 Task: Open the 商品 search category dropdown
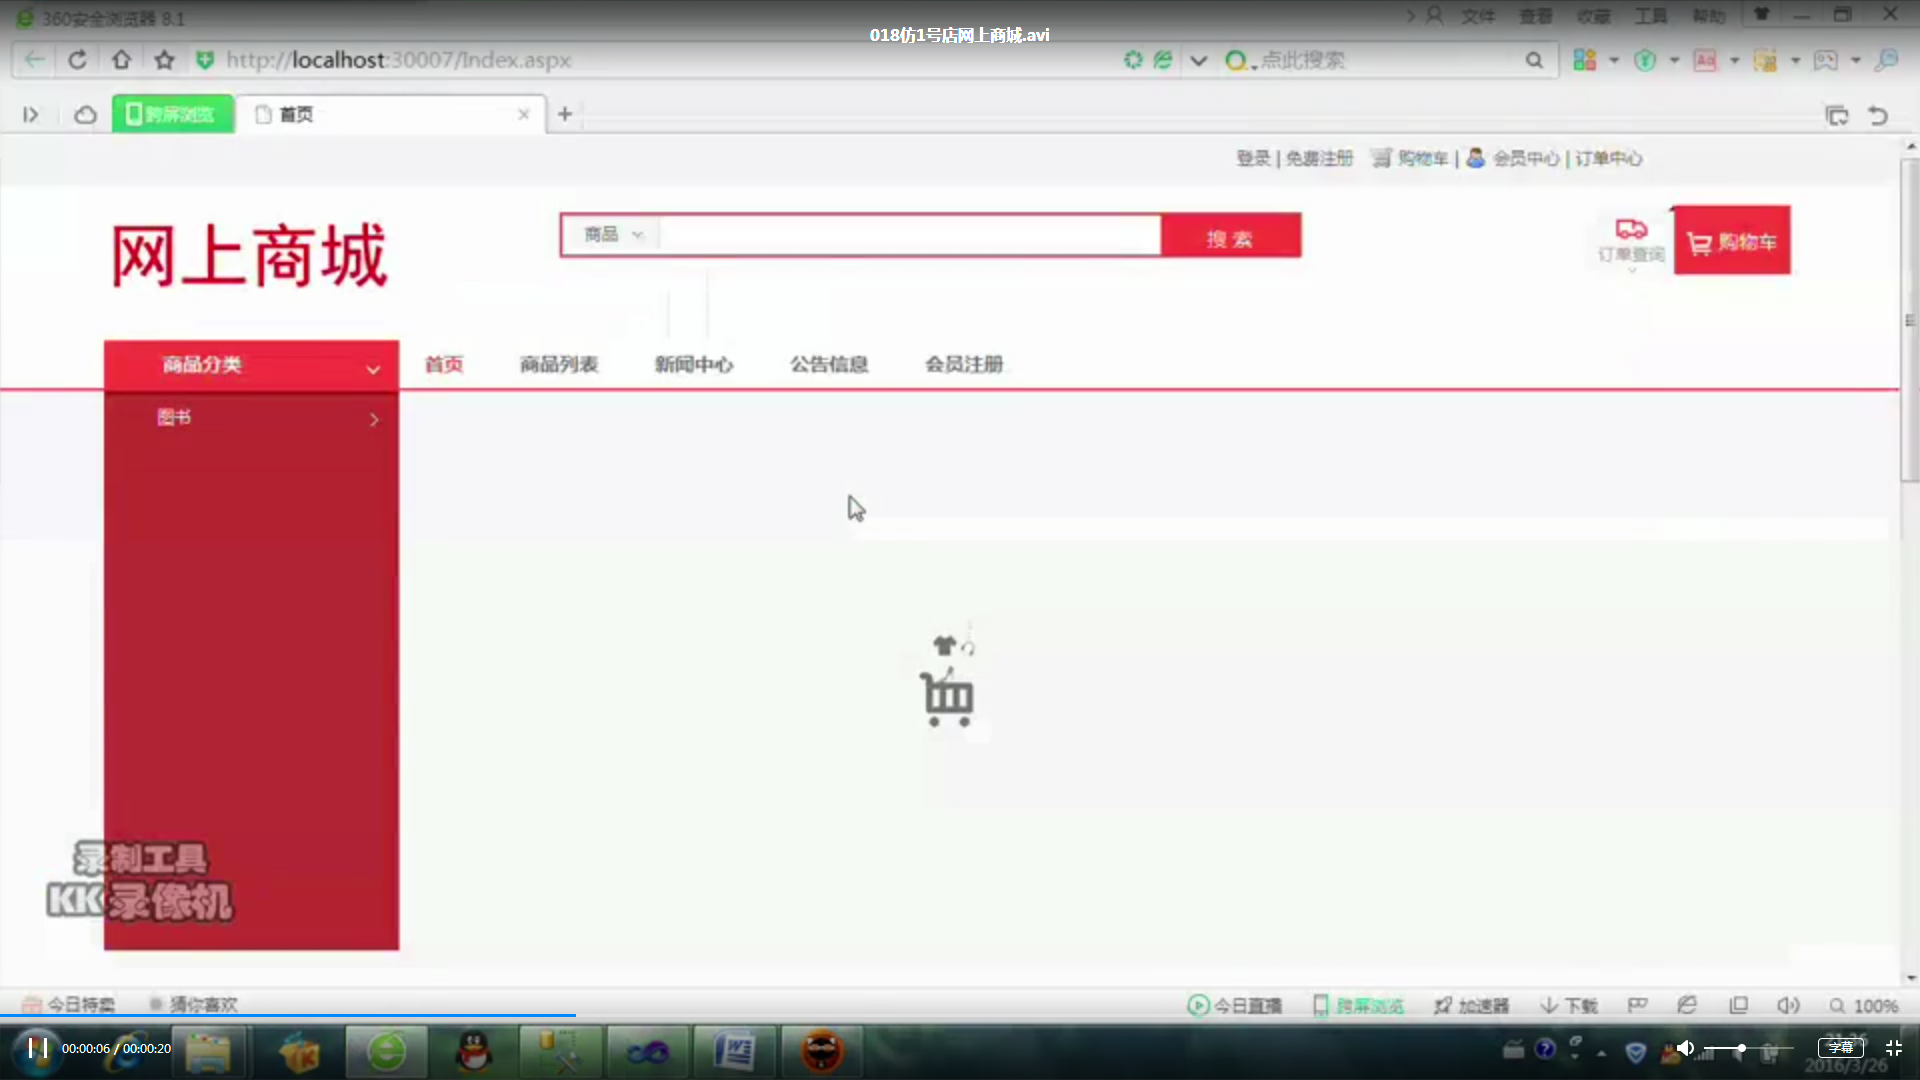pyautogui.click(x=613, y=235)
